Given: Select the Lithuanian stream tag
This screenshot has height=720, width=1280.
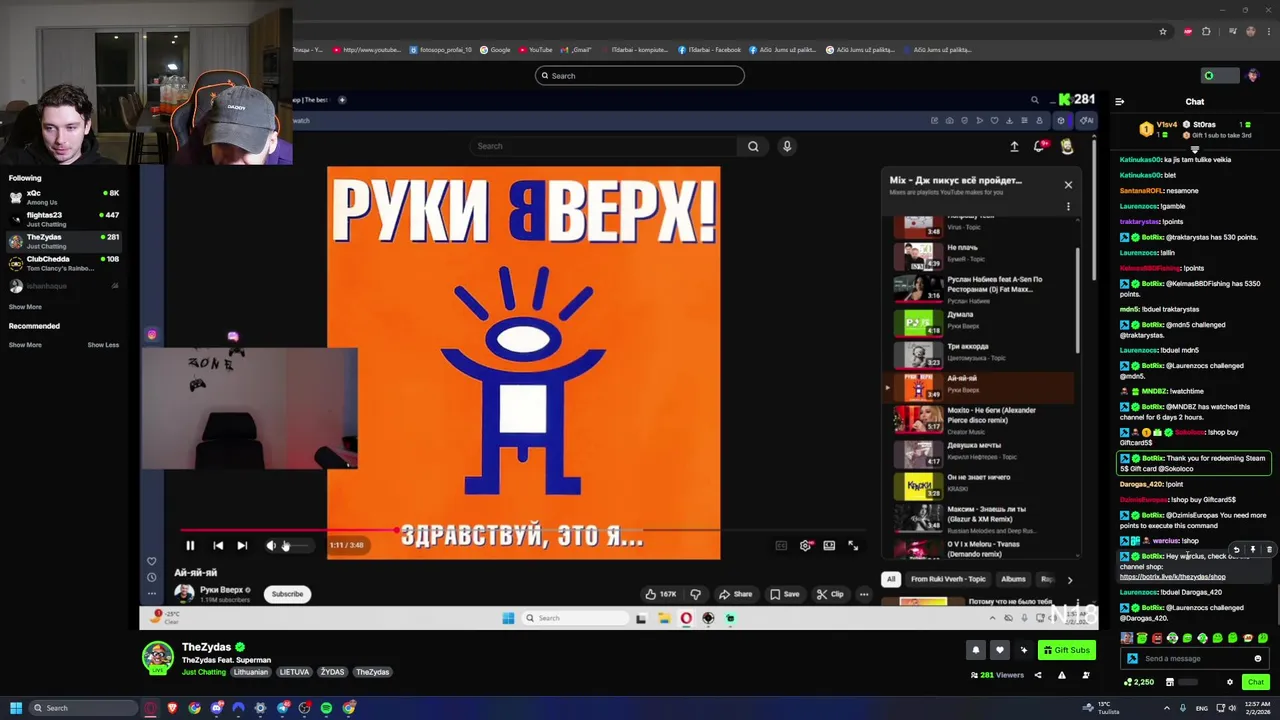Looking at the screenshot, I should pos(250,672).
